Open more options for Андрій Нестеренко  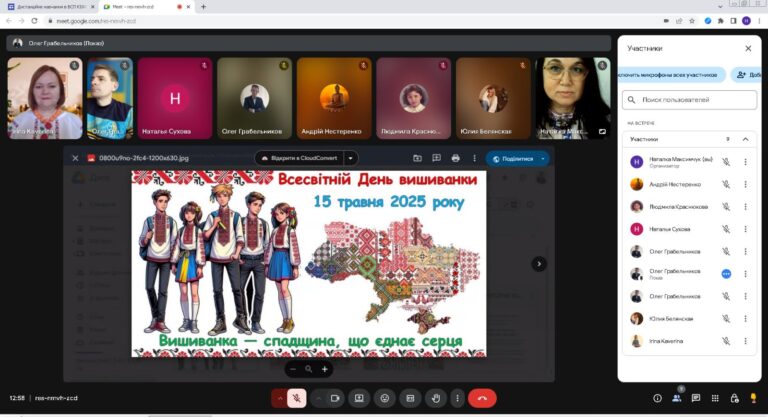click(x=745, y=184)
